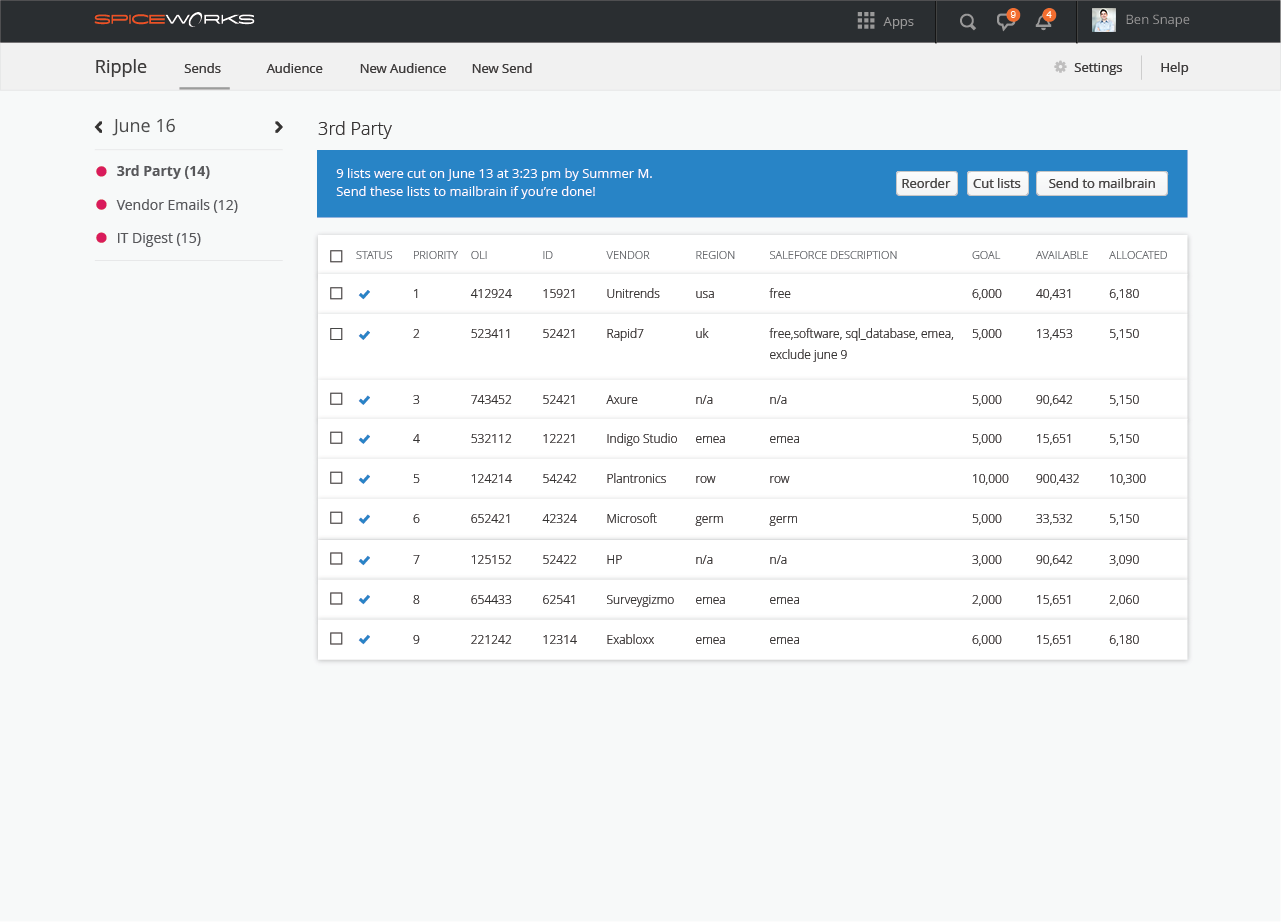This screenshot has height=922, width=1281.
Task: Sort by the AVAILABLE column header
Action: [1062, 255]
